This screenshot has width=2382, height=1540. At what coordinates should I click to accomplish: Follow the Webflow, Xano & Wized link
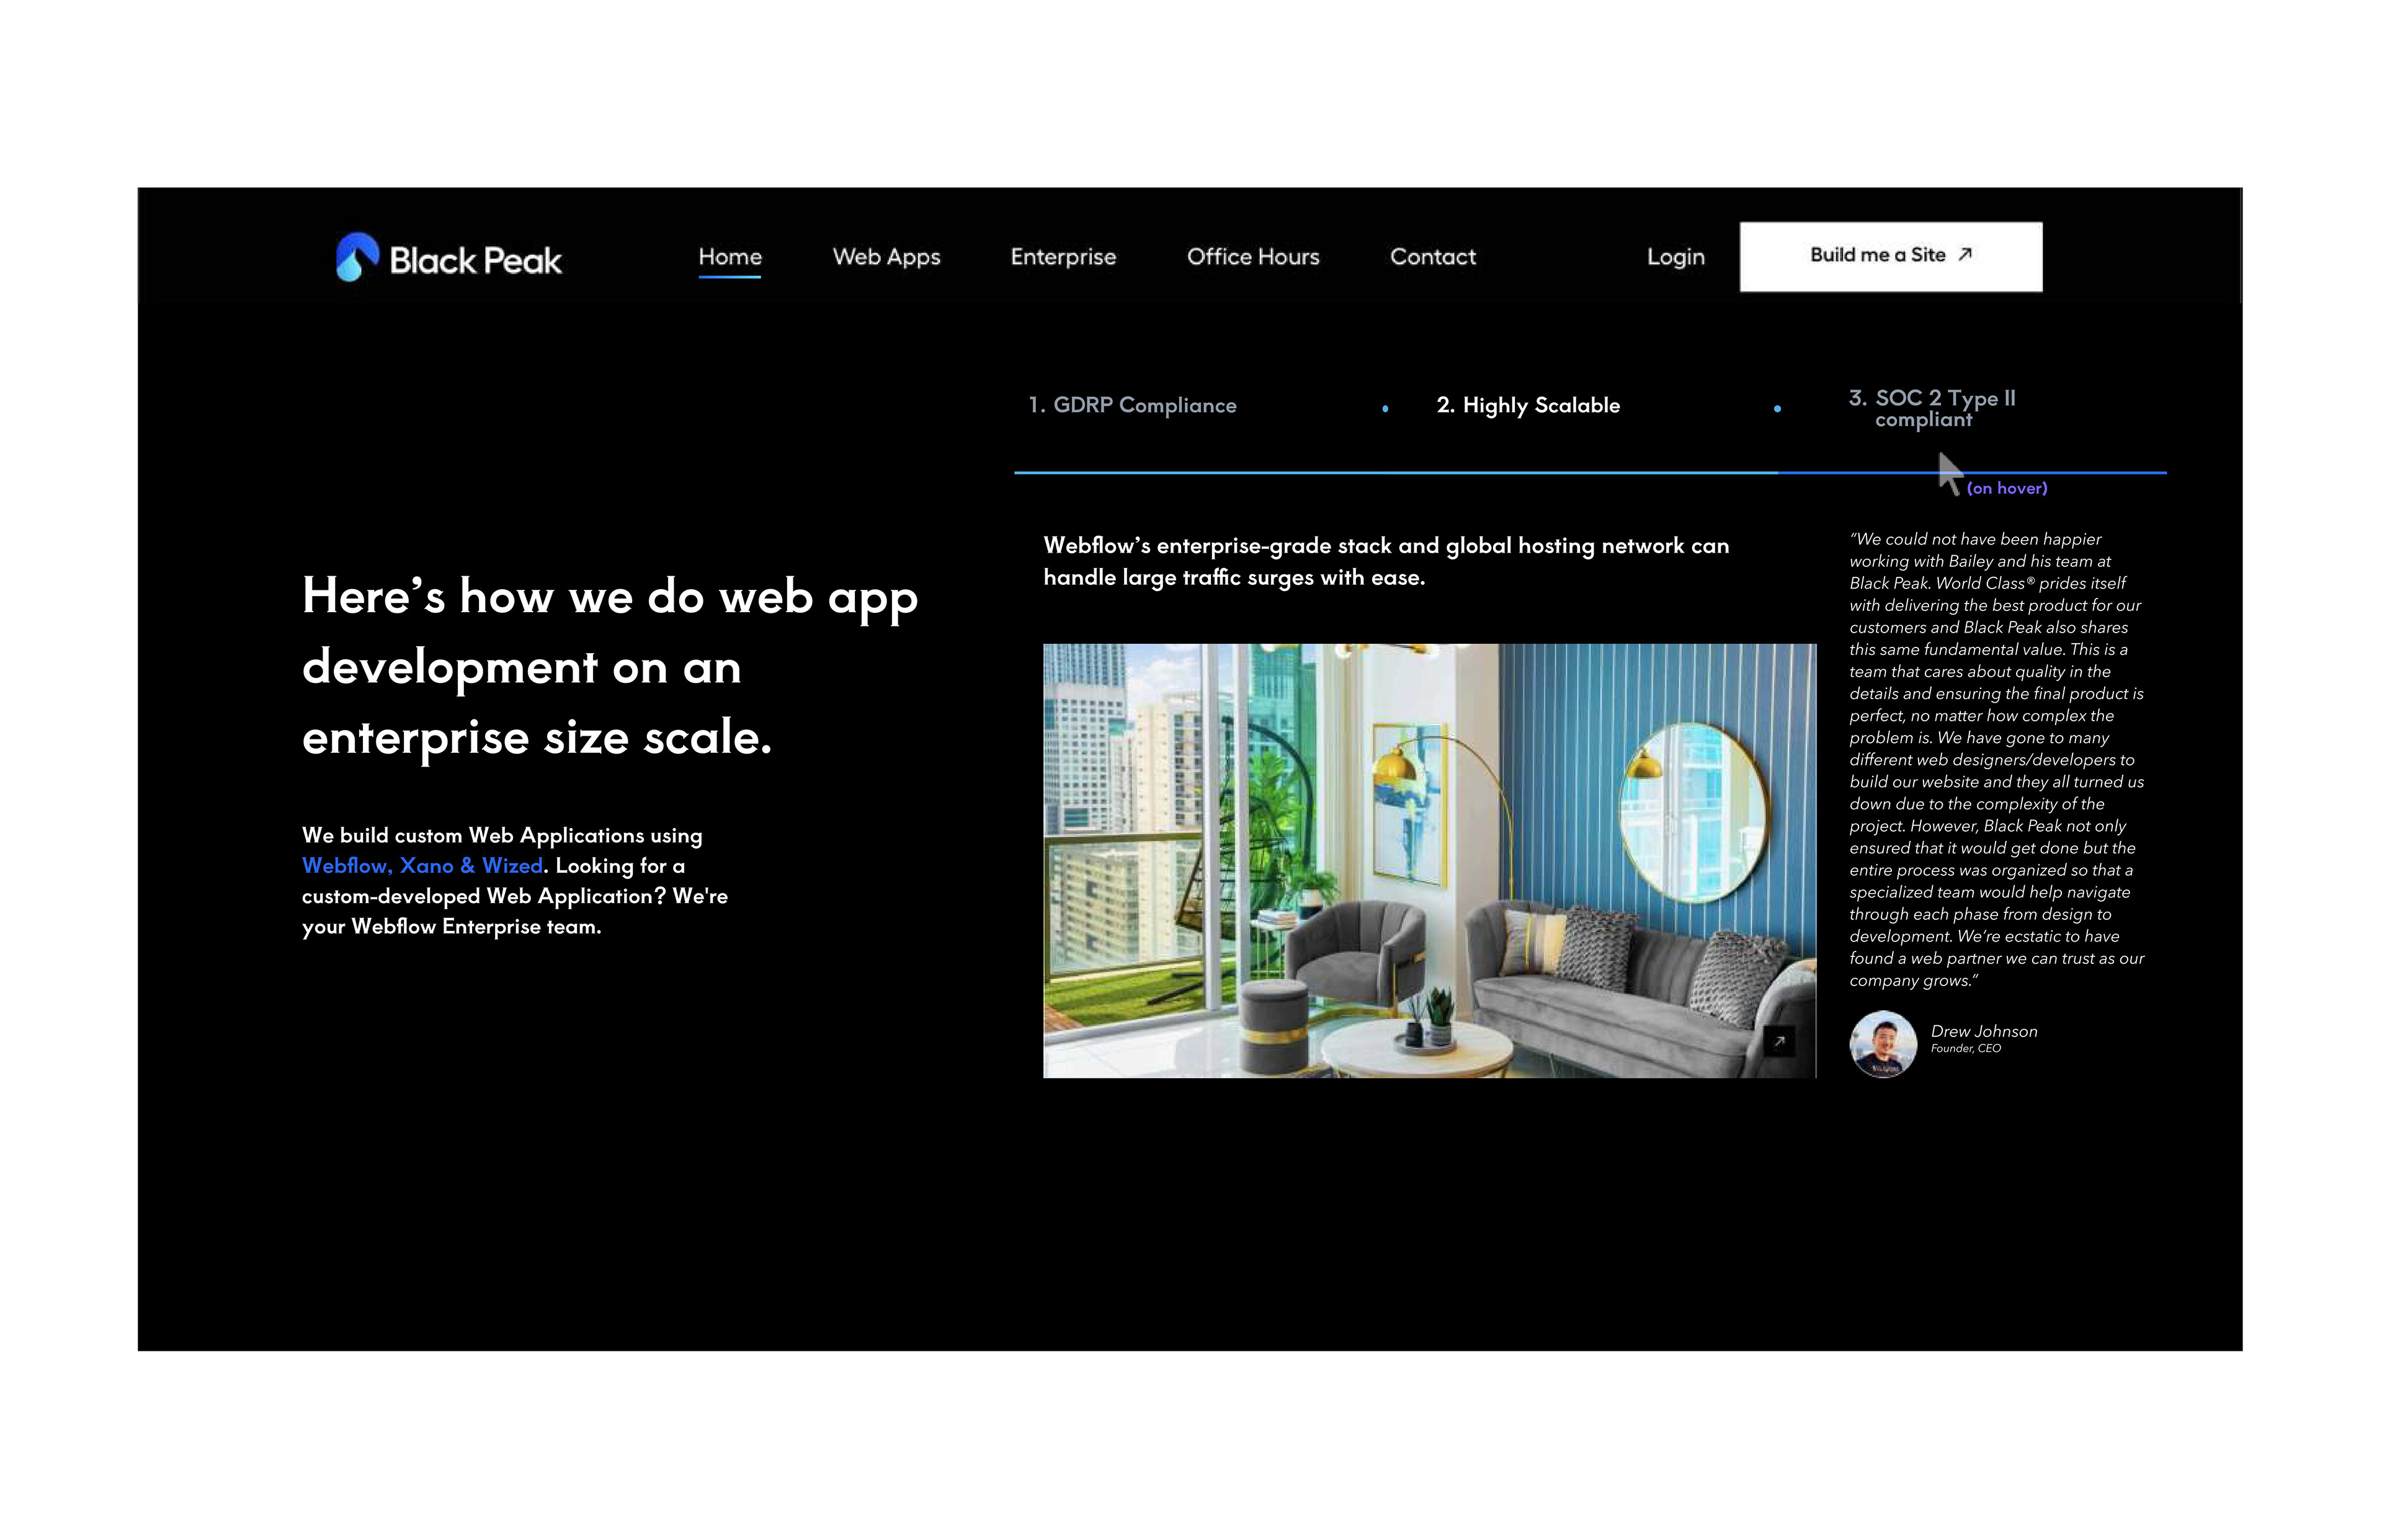[422, 866]
